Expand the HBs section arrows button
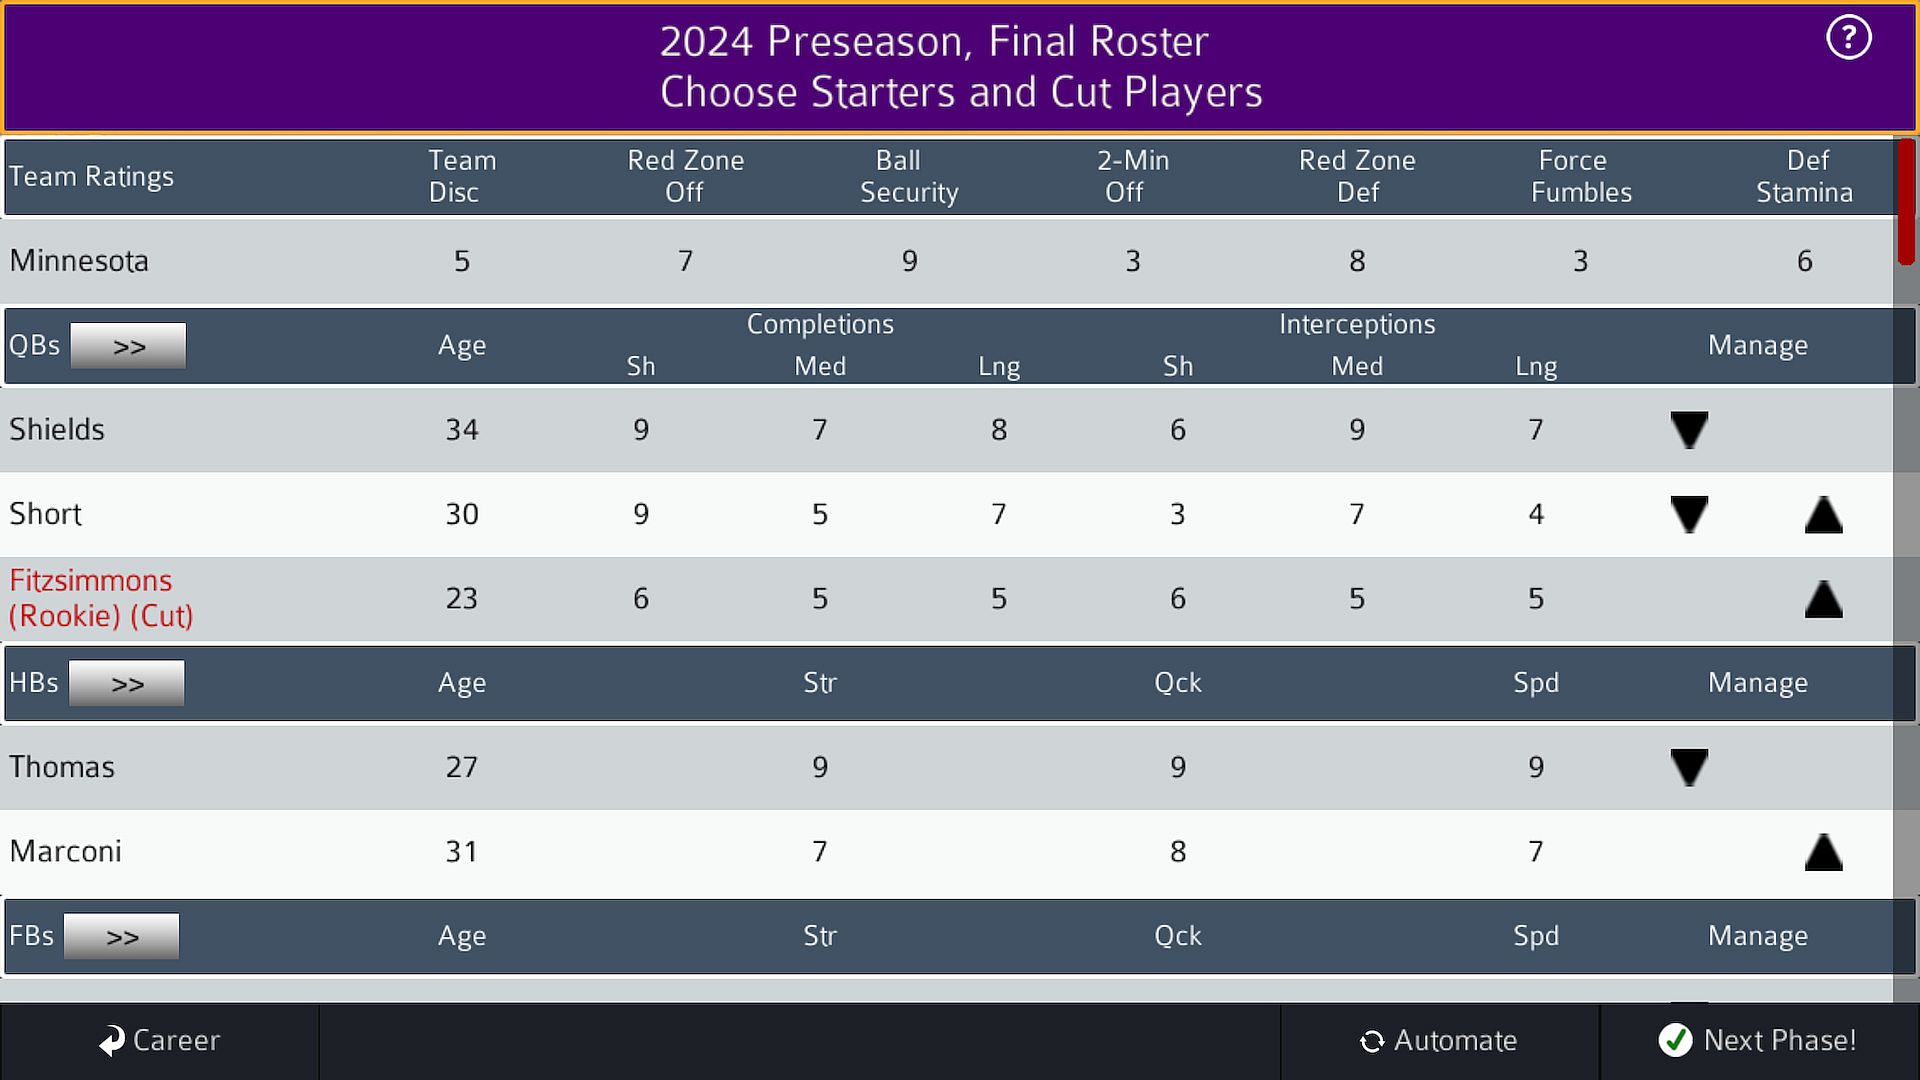The image size is (1920, 1080). tap(127, 684)
